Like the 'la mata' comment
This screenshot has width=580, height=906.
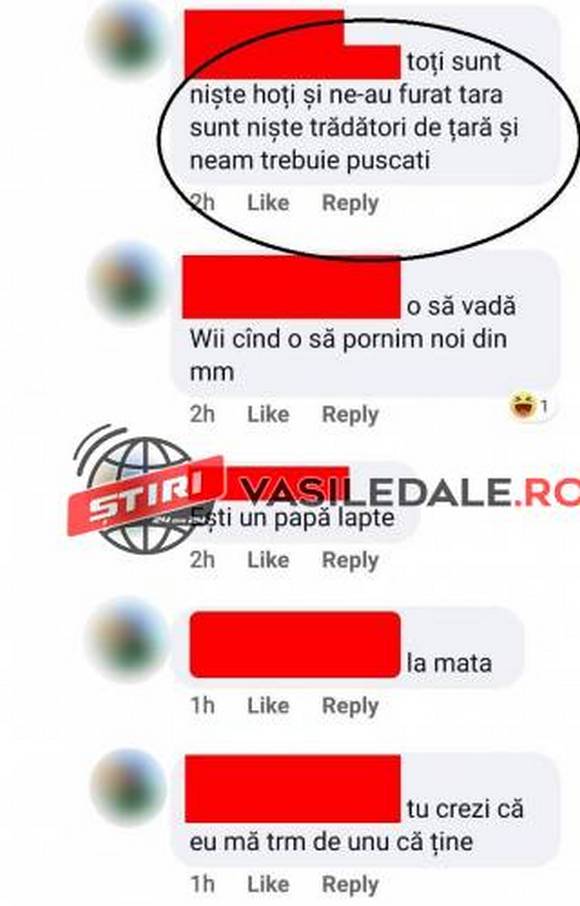[268, 706]
